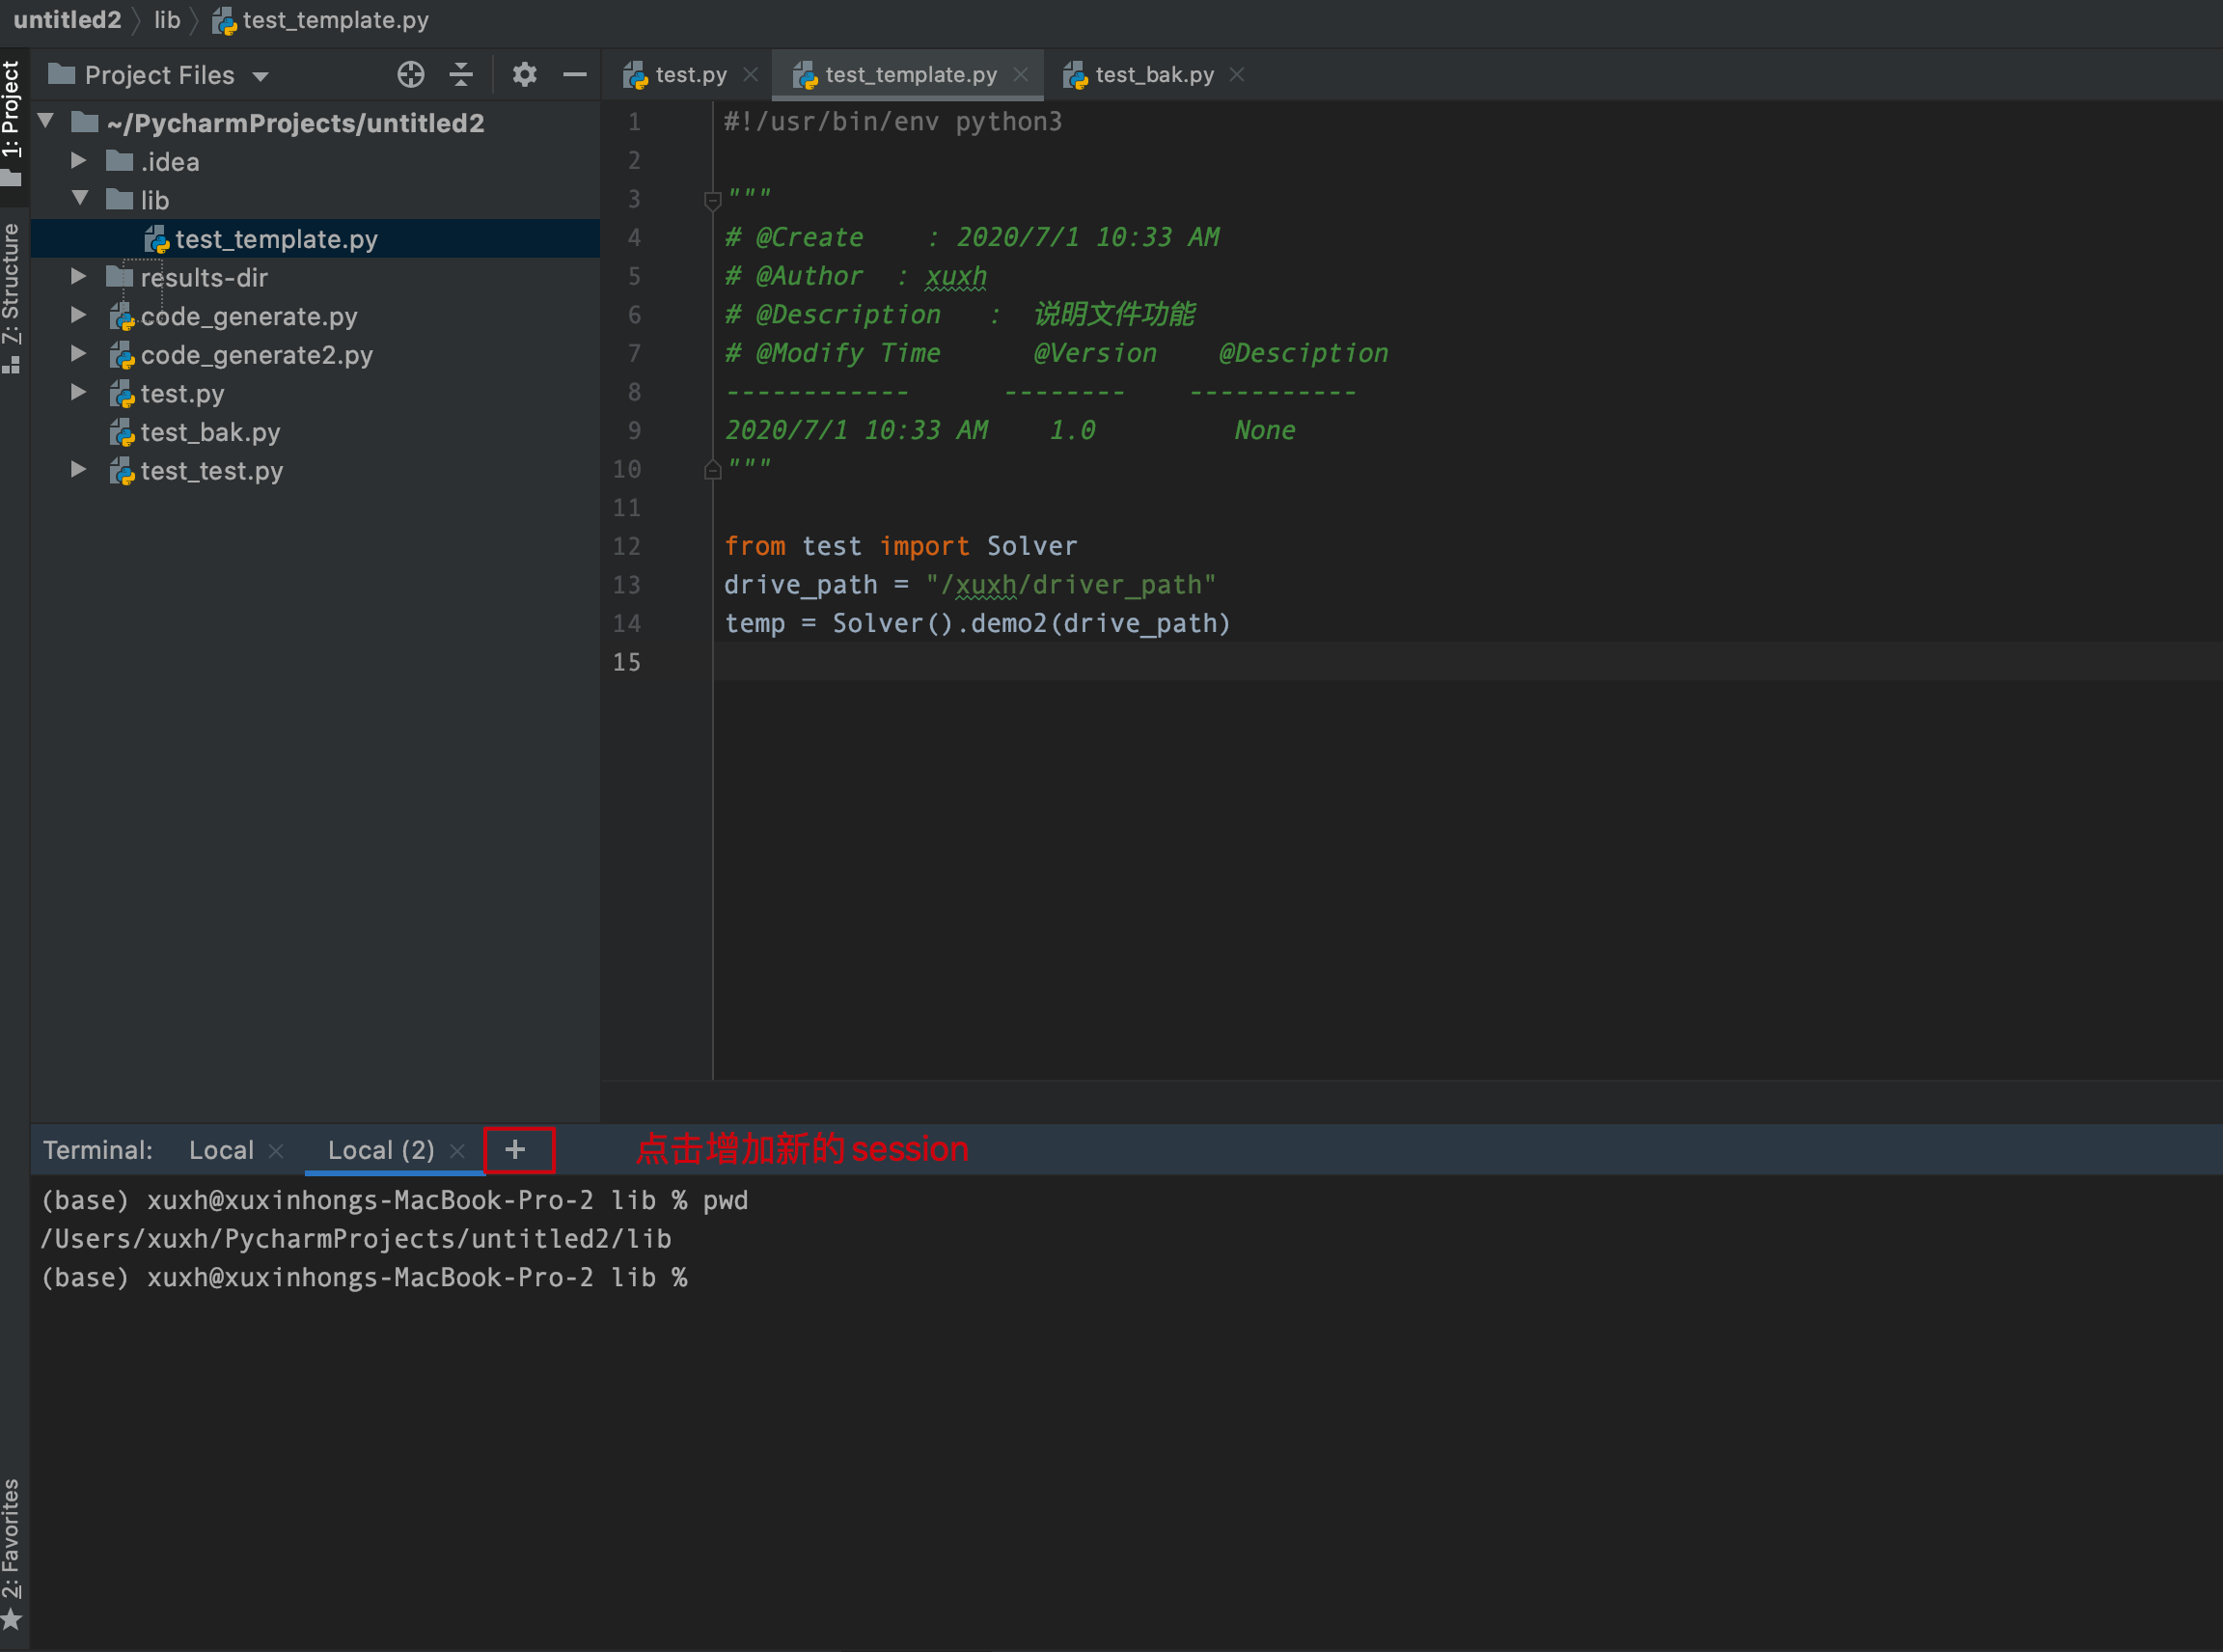Click the @Description comment line
2223x1652 pixels.
tap(960, 314)
